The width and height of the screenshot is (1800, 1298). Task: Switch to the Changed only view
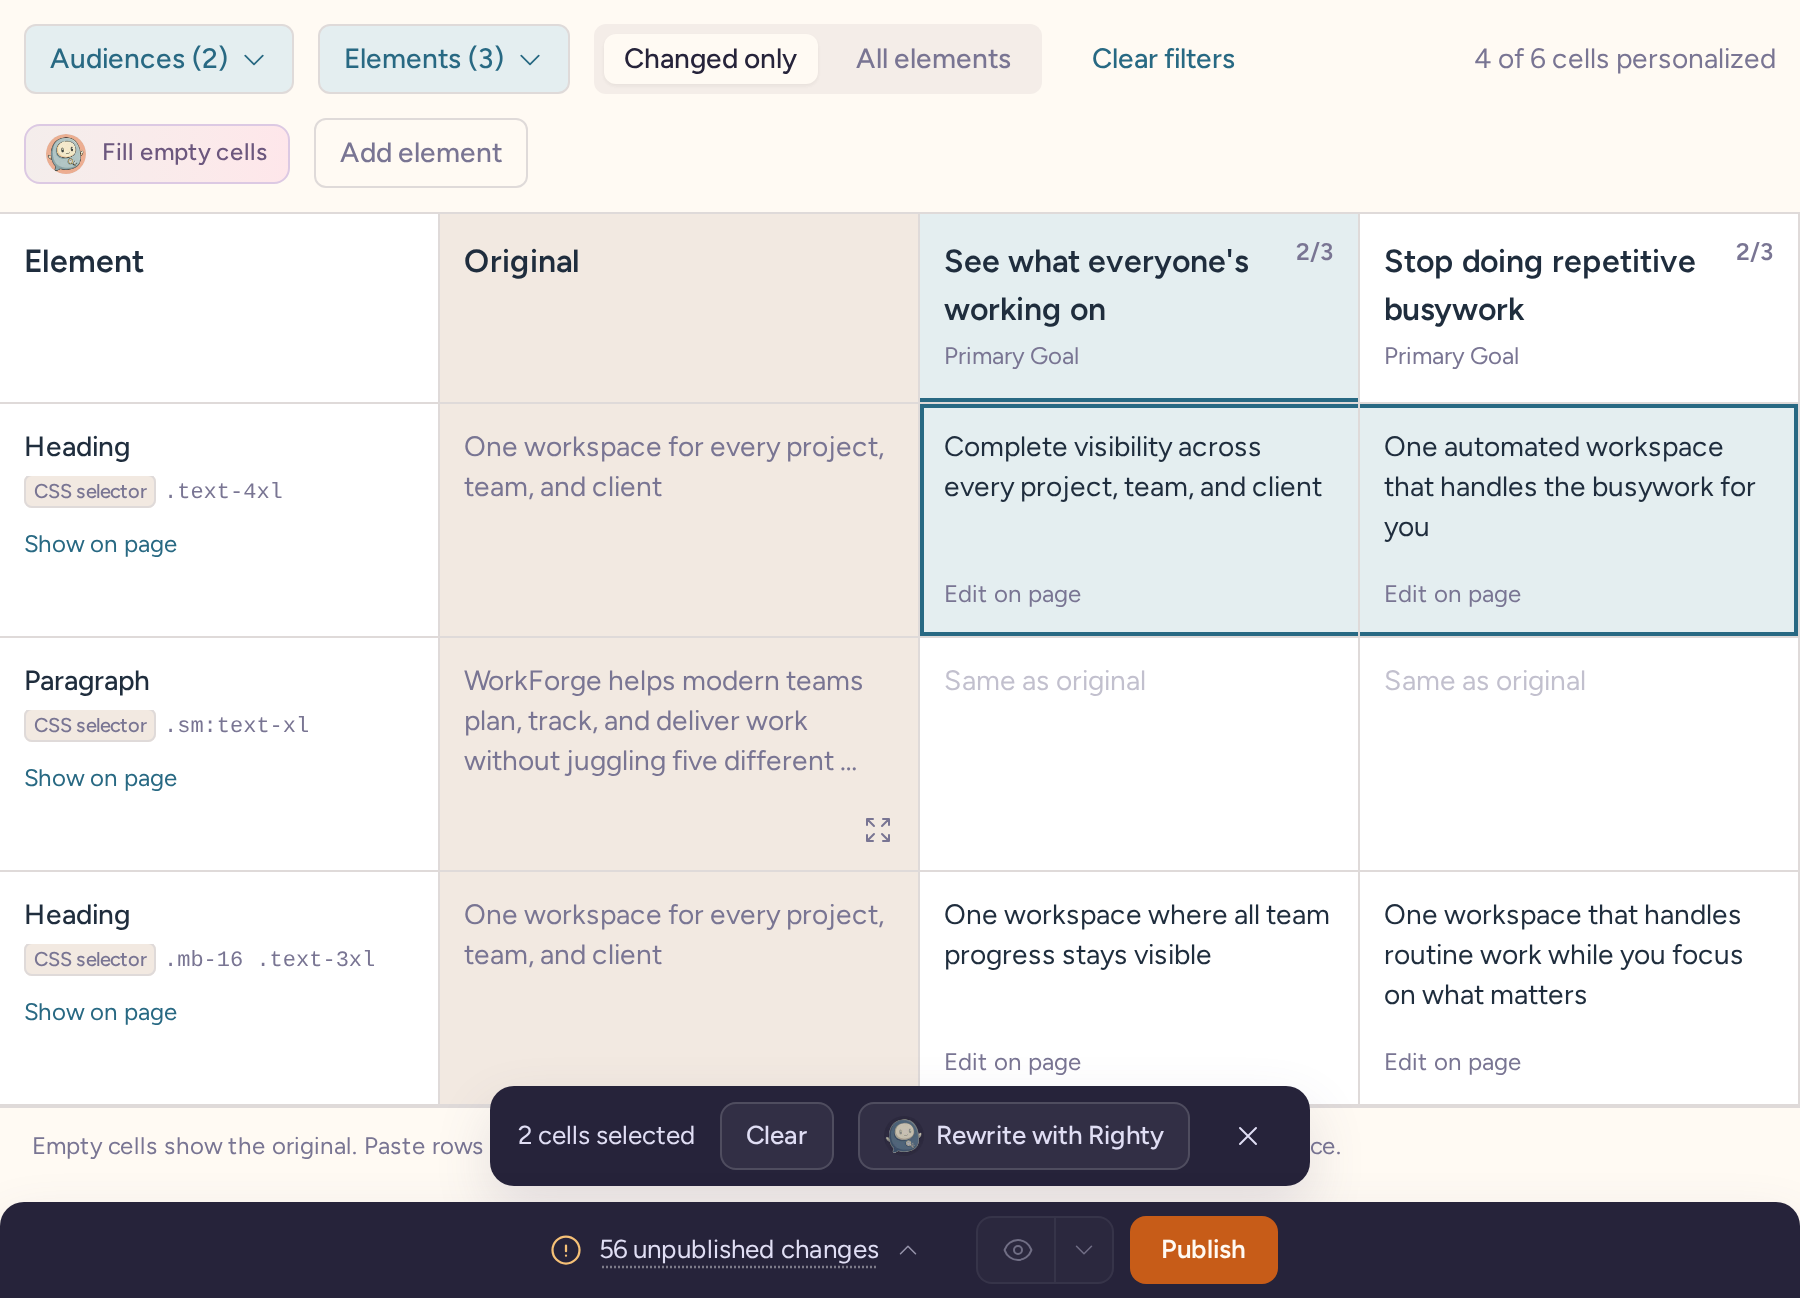[710, 59]
